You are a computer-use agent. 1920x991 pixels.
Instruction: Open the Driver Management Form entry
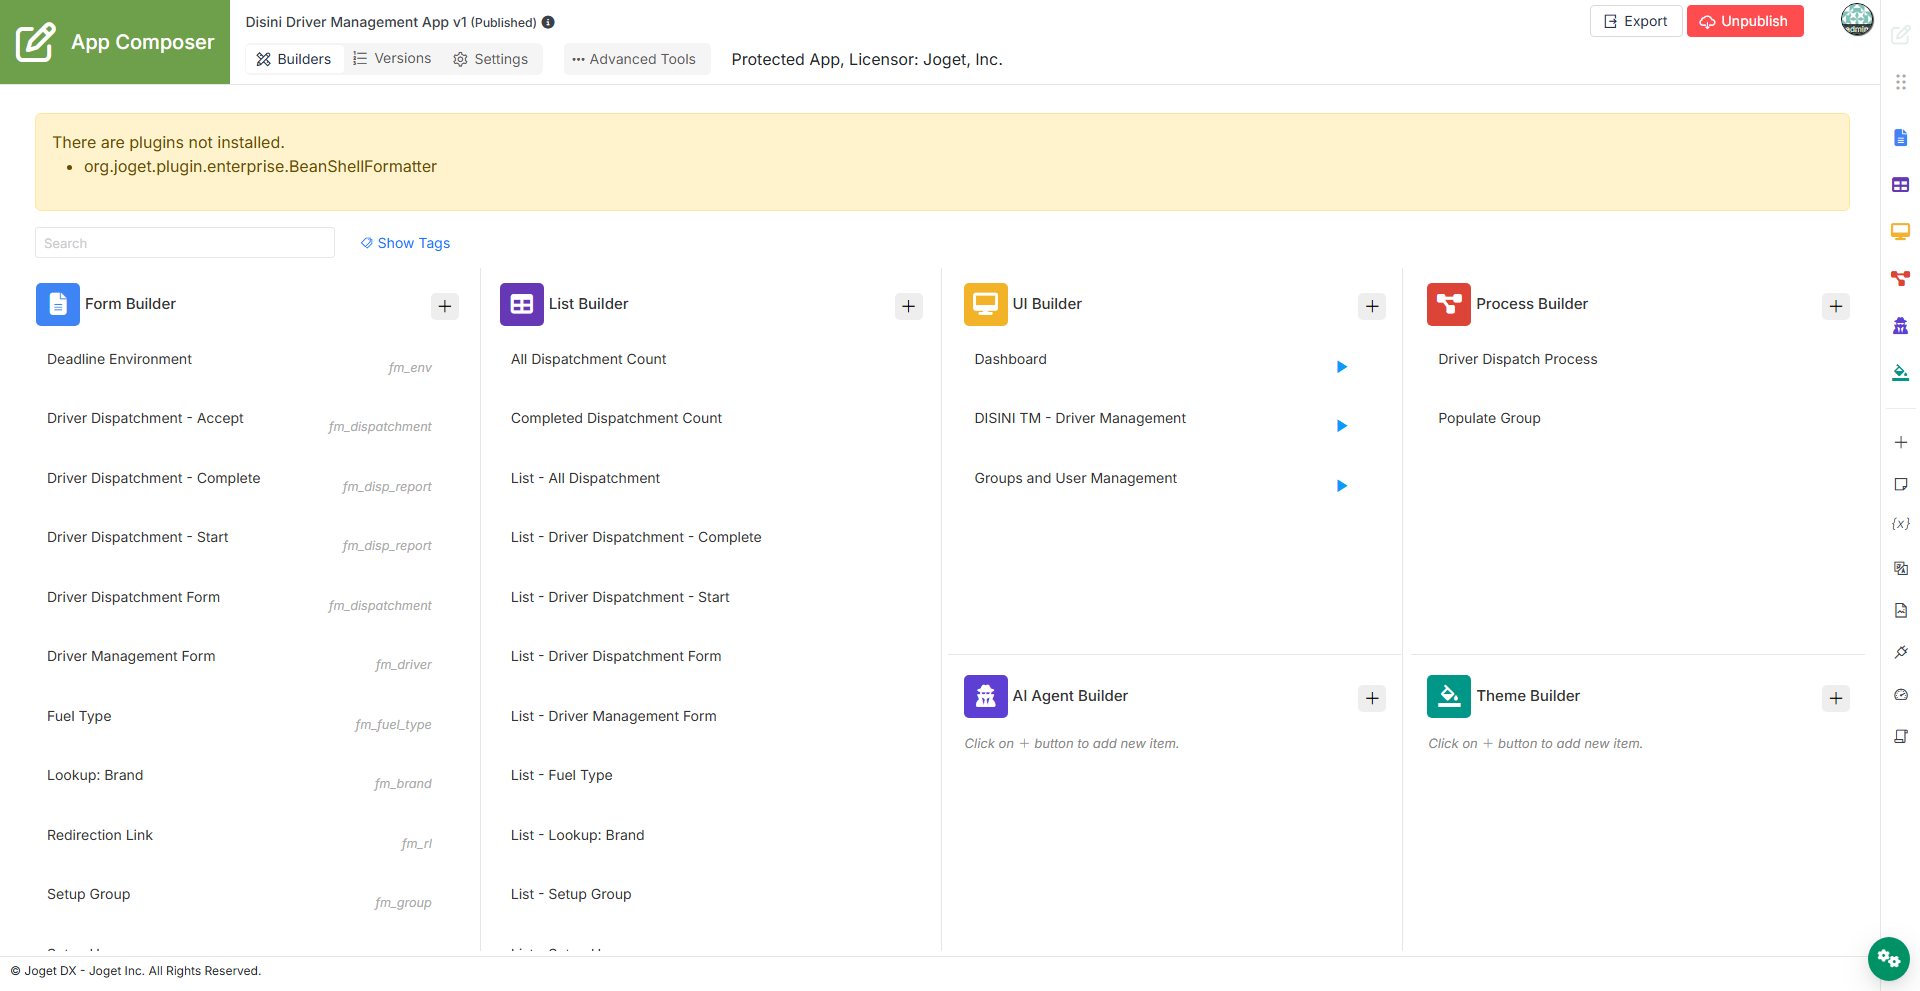131,656
